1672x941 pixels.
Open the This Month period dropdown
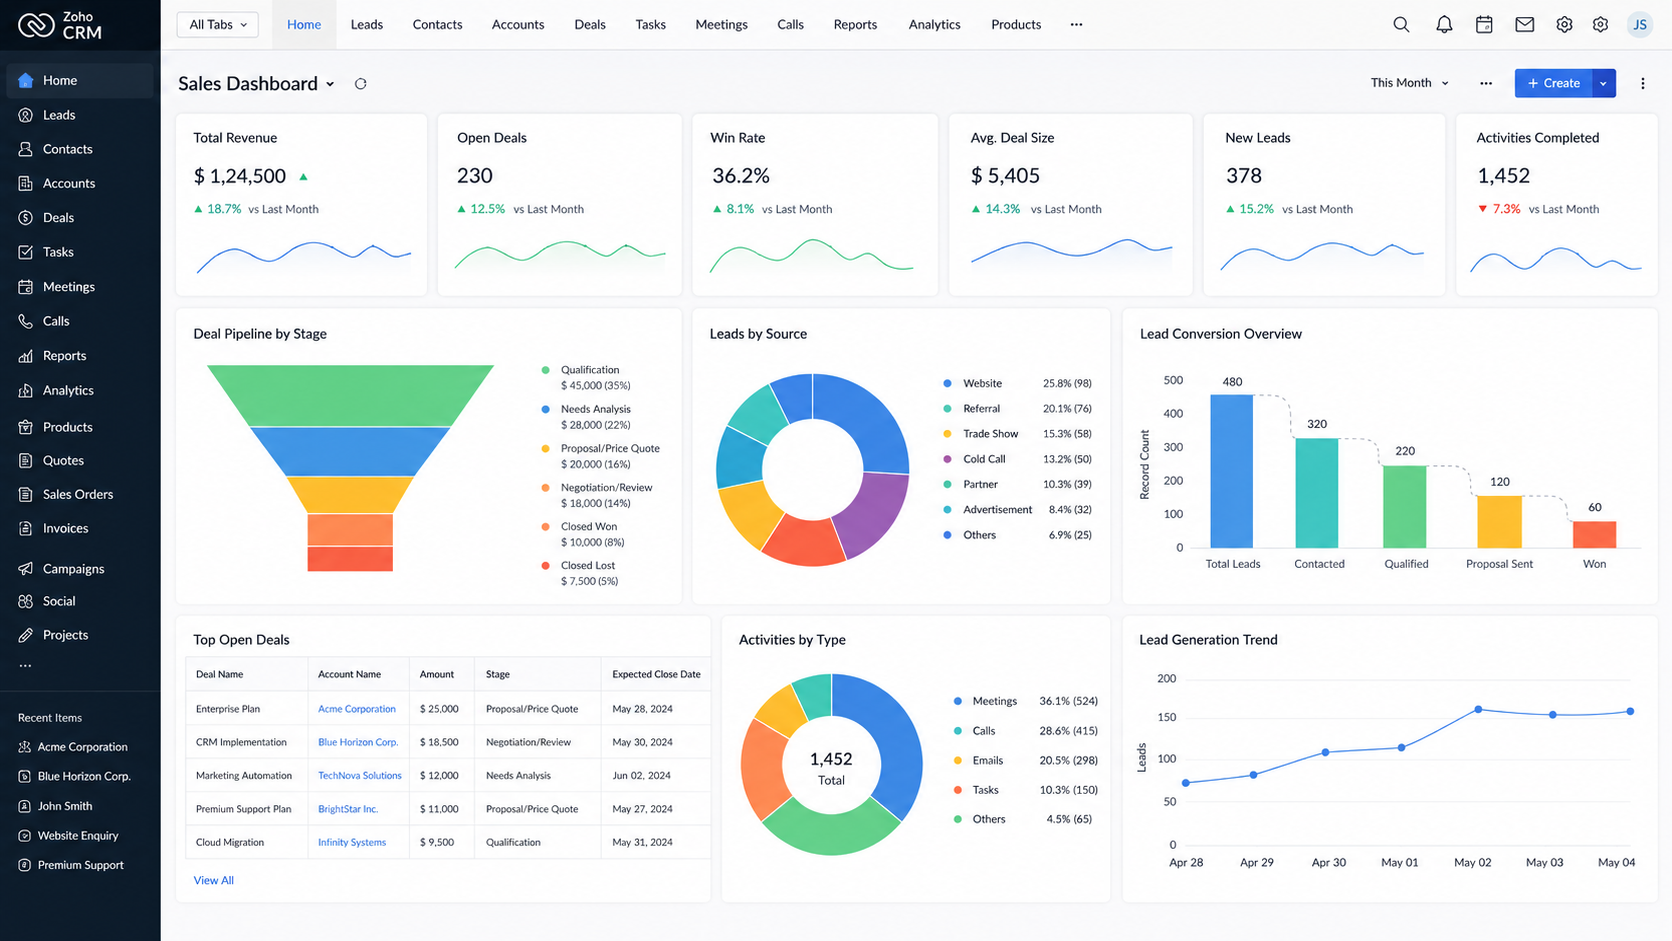pos(1409,83)
